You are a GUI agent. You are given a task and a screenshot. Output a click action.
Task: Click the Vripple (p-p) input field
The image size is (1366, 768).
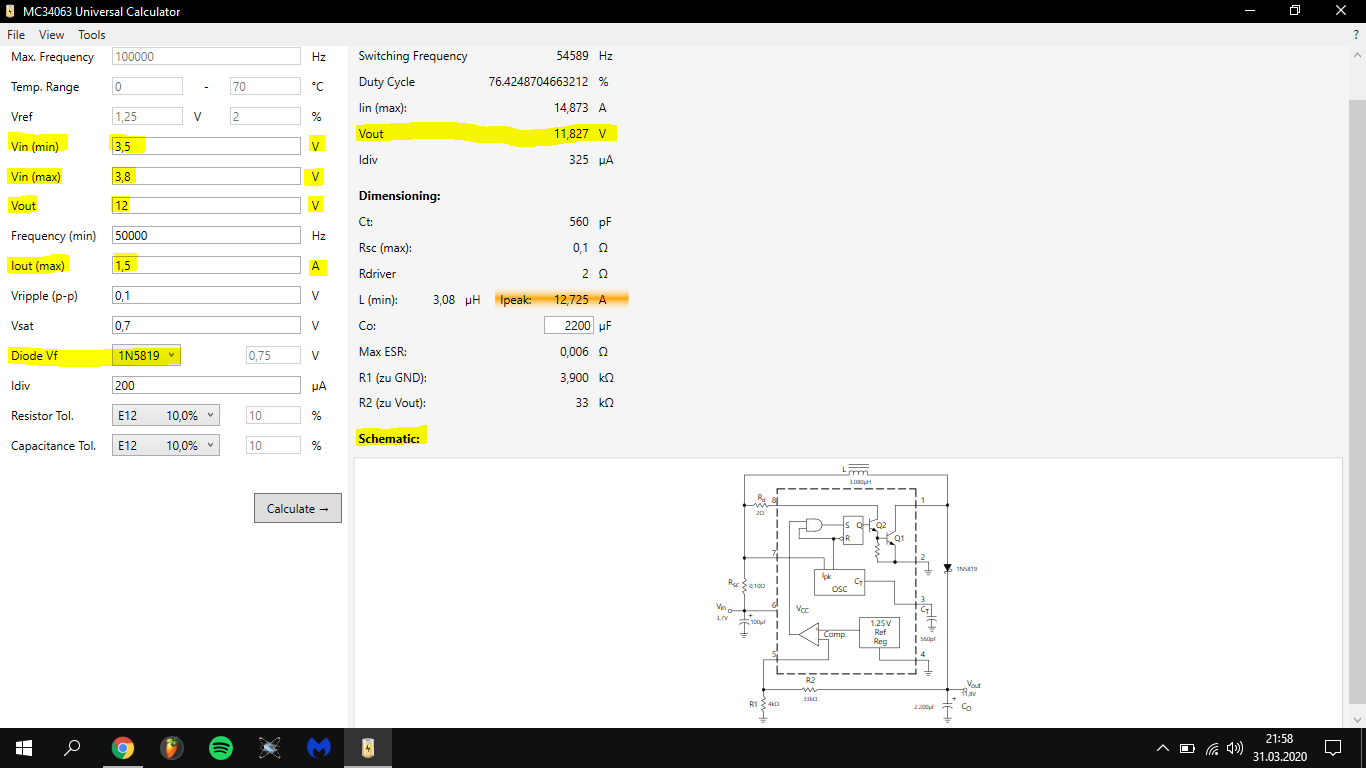(206, 296)
